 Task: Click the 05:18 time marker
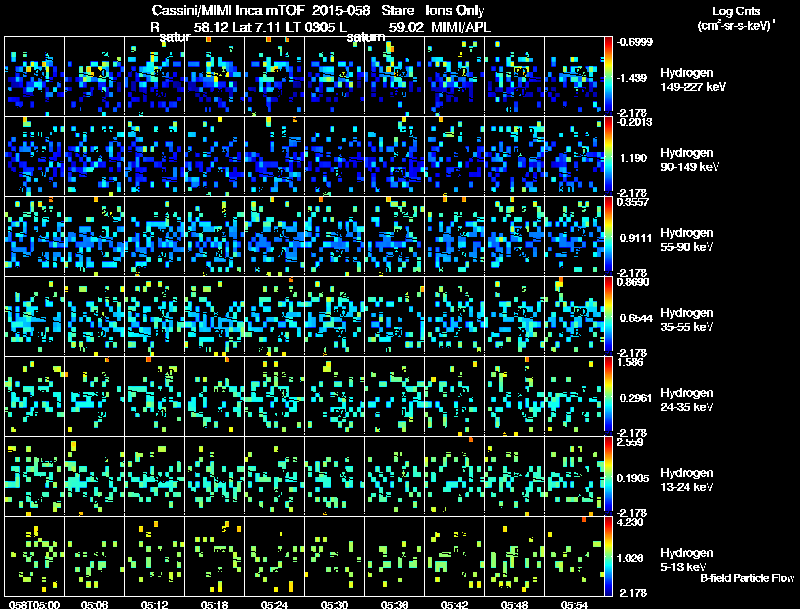pyautogui.click(x=215, y=604)
